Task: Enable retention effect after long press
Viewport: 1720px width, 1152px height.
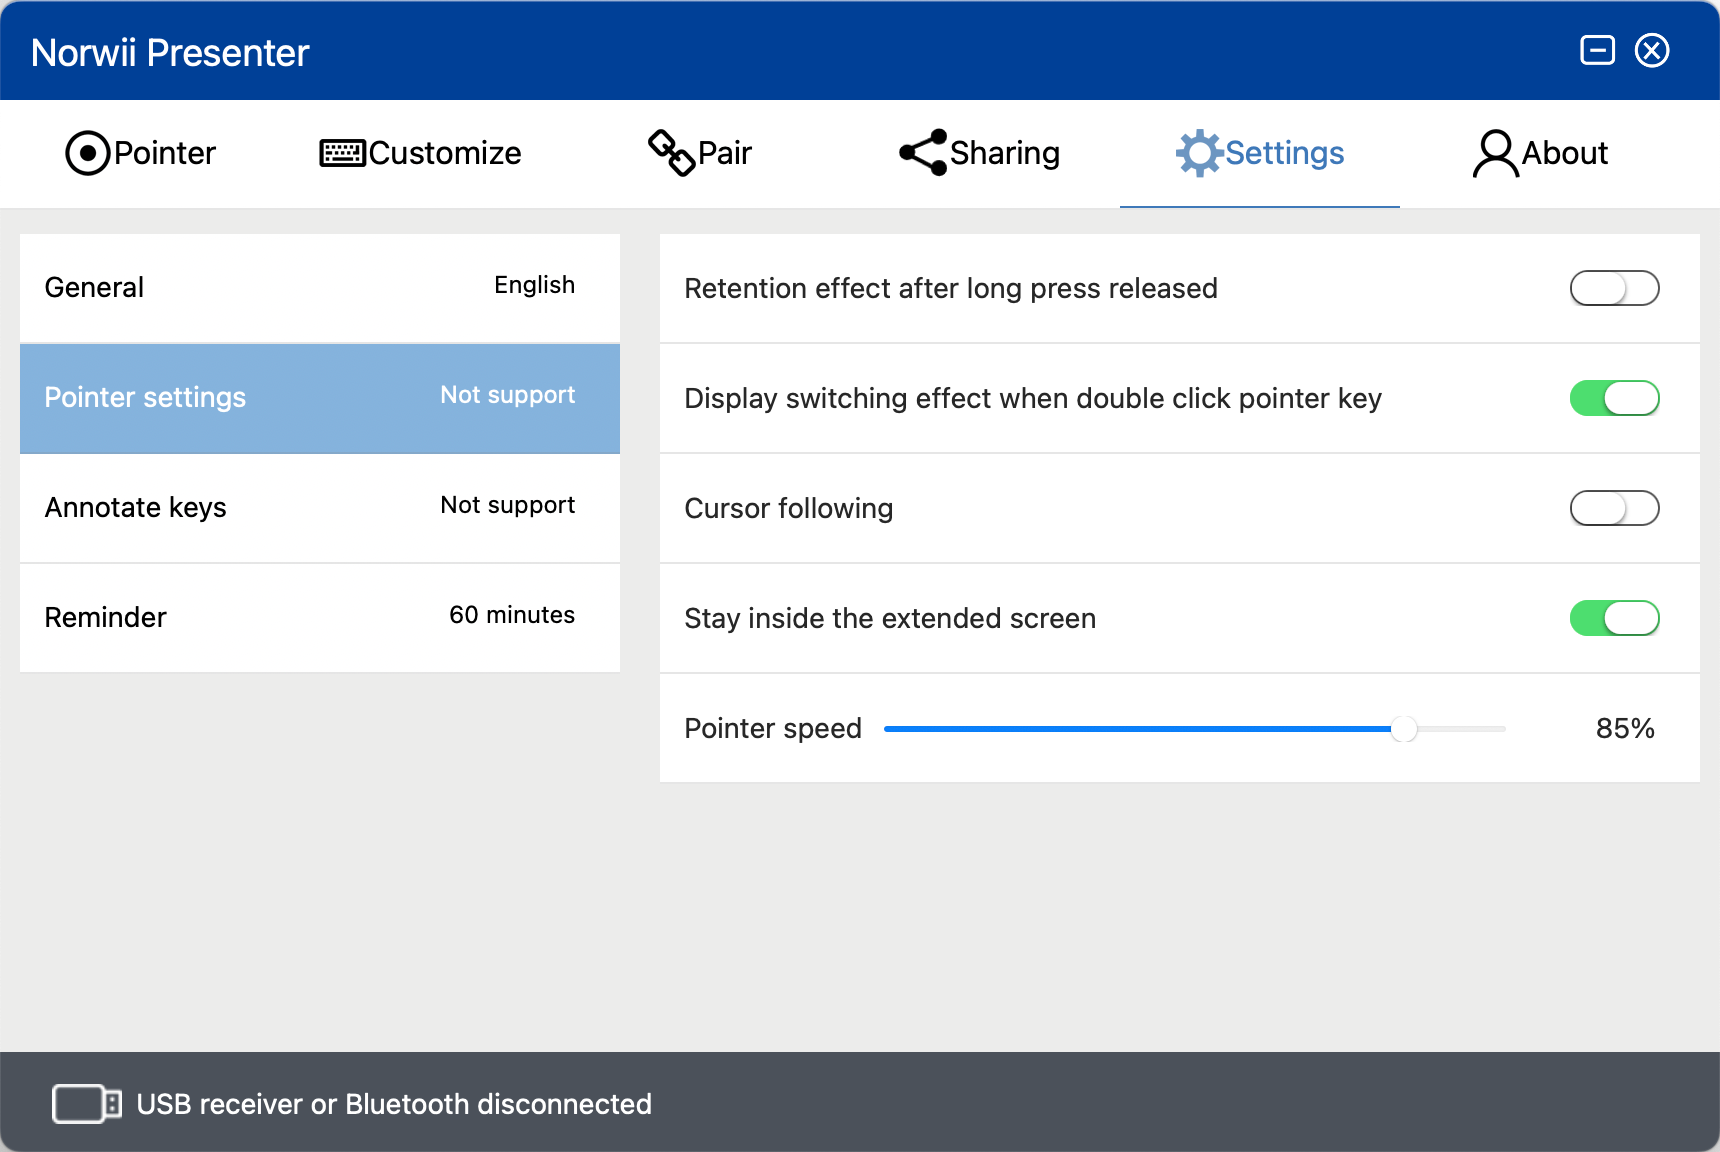Action: point(1614,288)
